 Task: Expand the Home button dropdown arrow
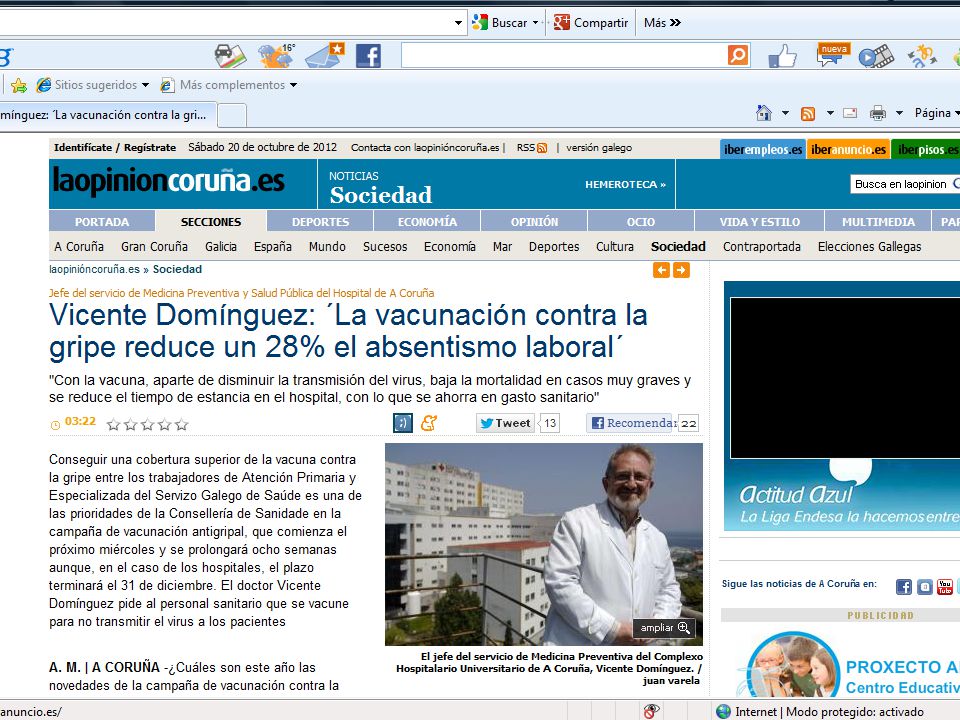click(x=786, y=113)
